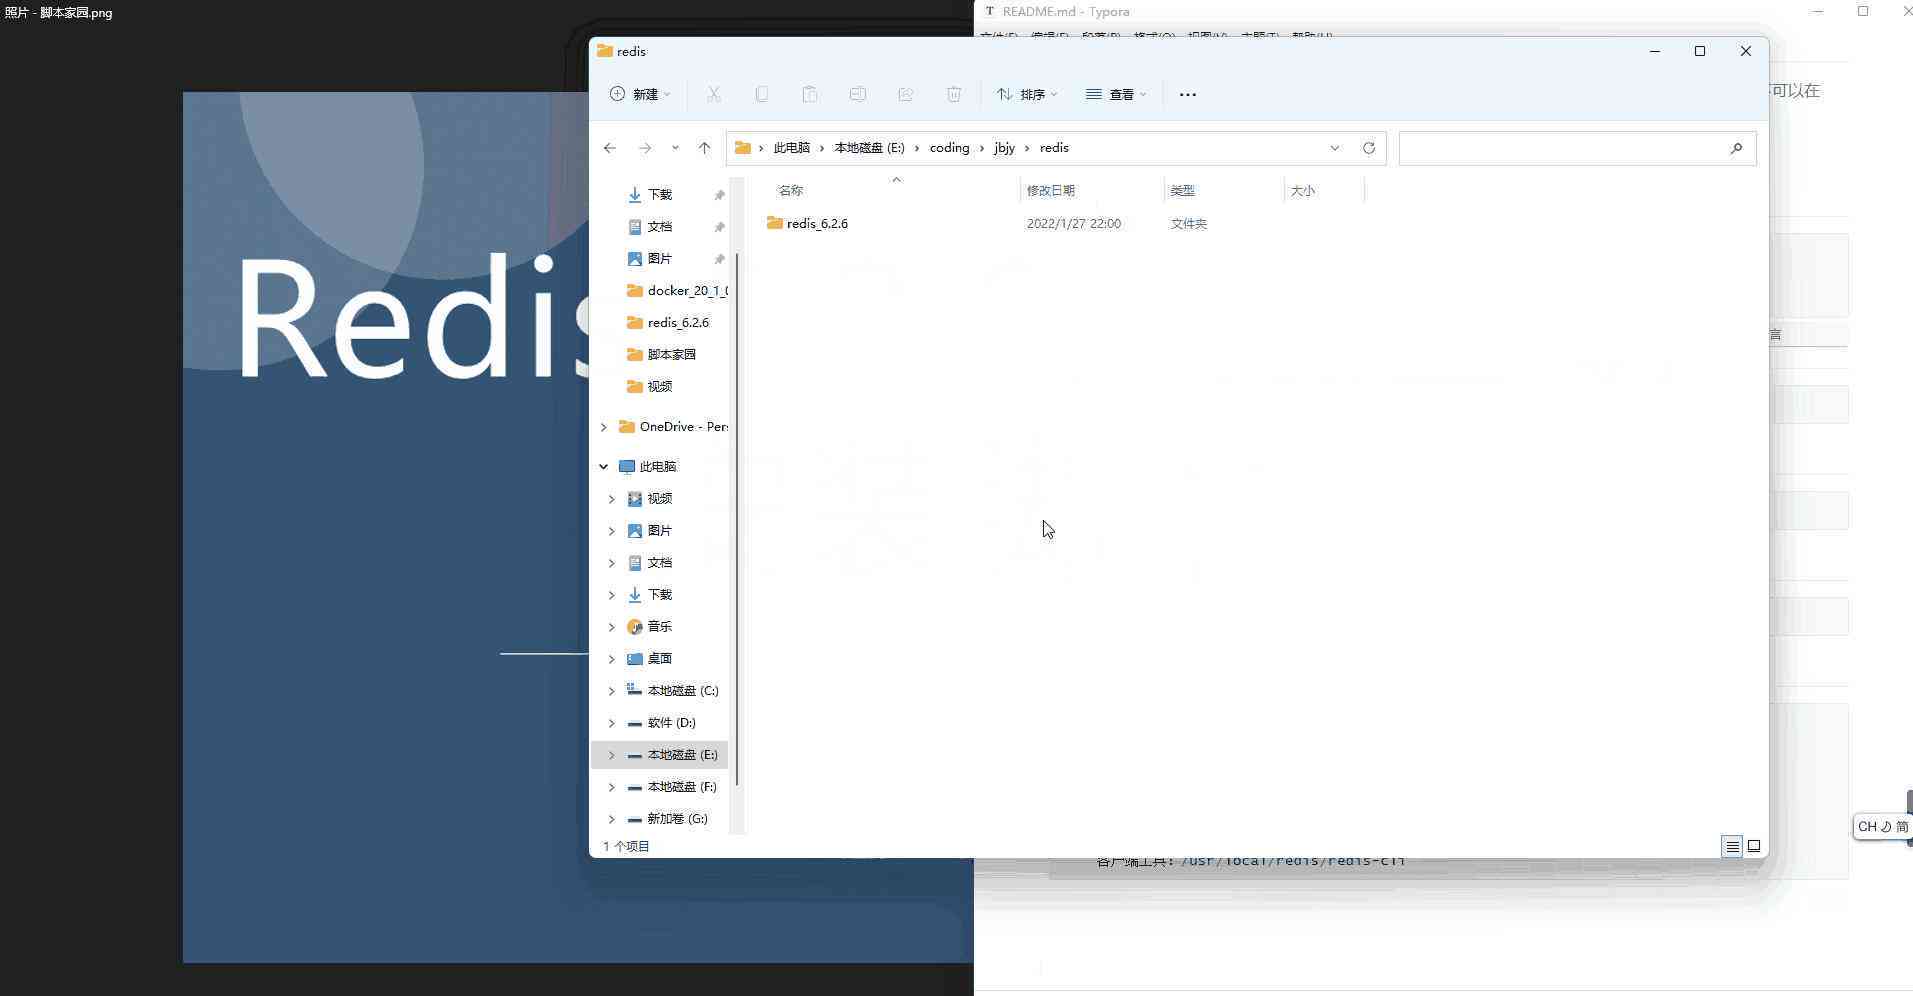This screenshot has height=996, width=1913.
Task: Click the Copy icon in toolbar
Action: pos(762,94)
